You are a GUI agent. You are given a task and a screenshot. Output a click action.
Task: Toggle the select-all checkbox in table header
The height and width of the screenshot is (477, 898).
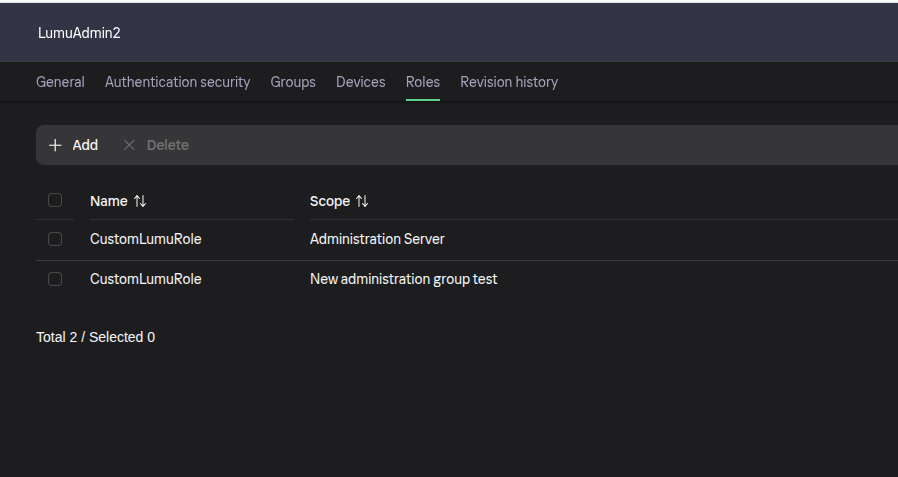tap(55, 200)
